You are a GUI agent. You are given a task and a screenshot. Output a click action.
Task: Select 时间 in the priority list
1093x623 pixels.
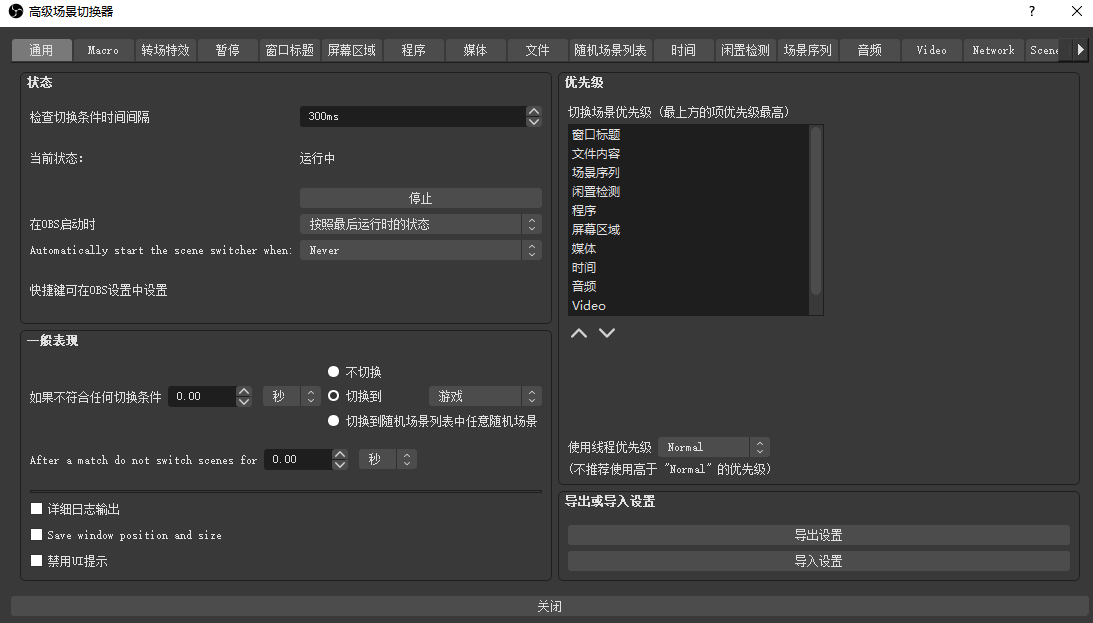689,268
